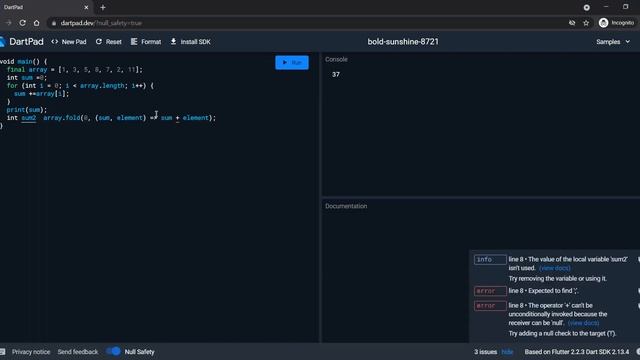Reset the pad code
Screen dimensions: 640x360
tap(109, 42)
